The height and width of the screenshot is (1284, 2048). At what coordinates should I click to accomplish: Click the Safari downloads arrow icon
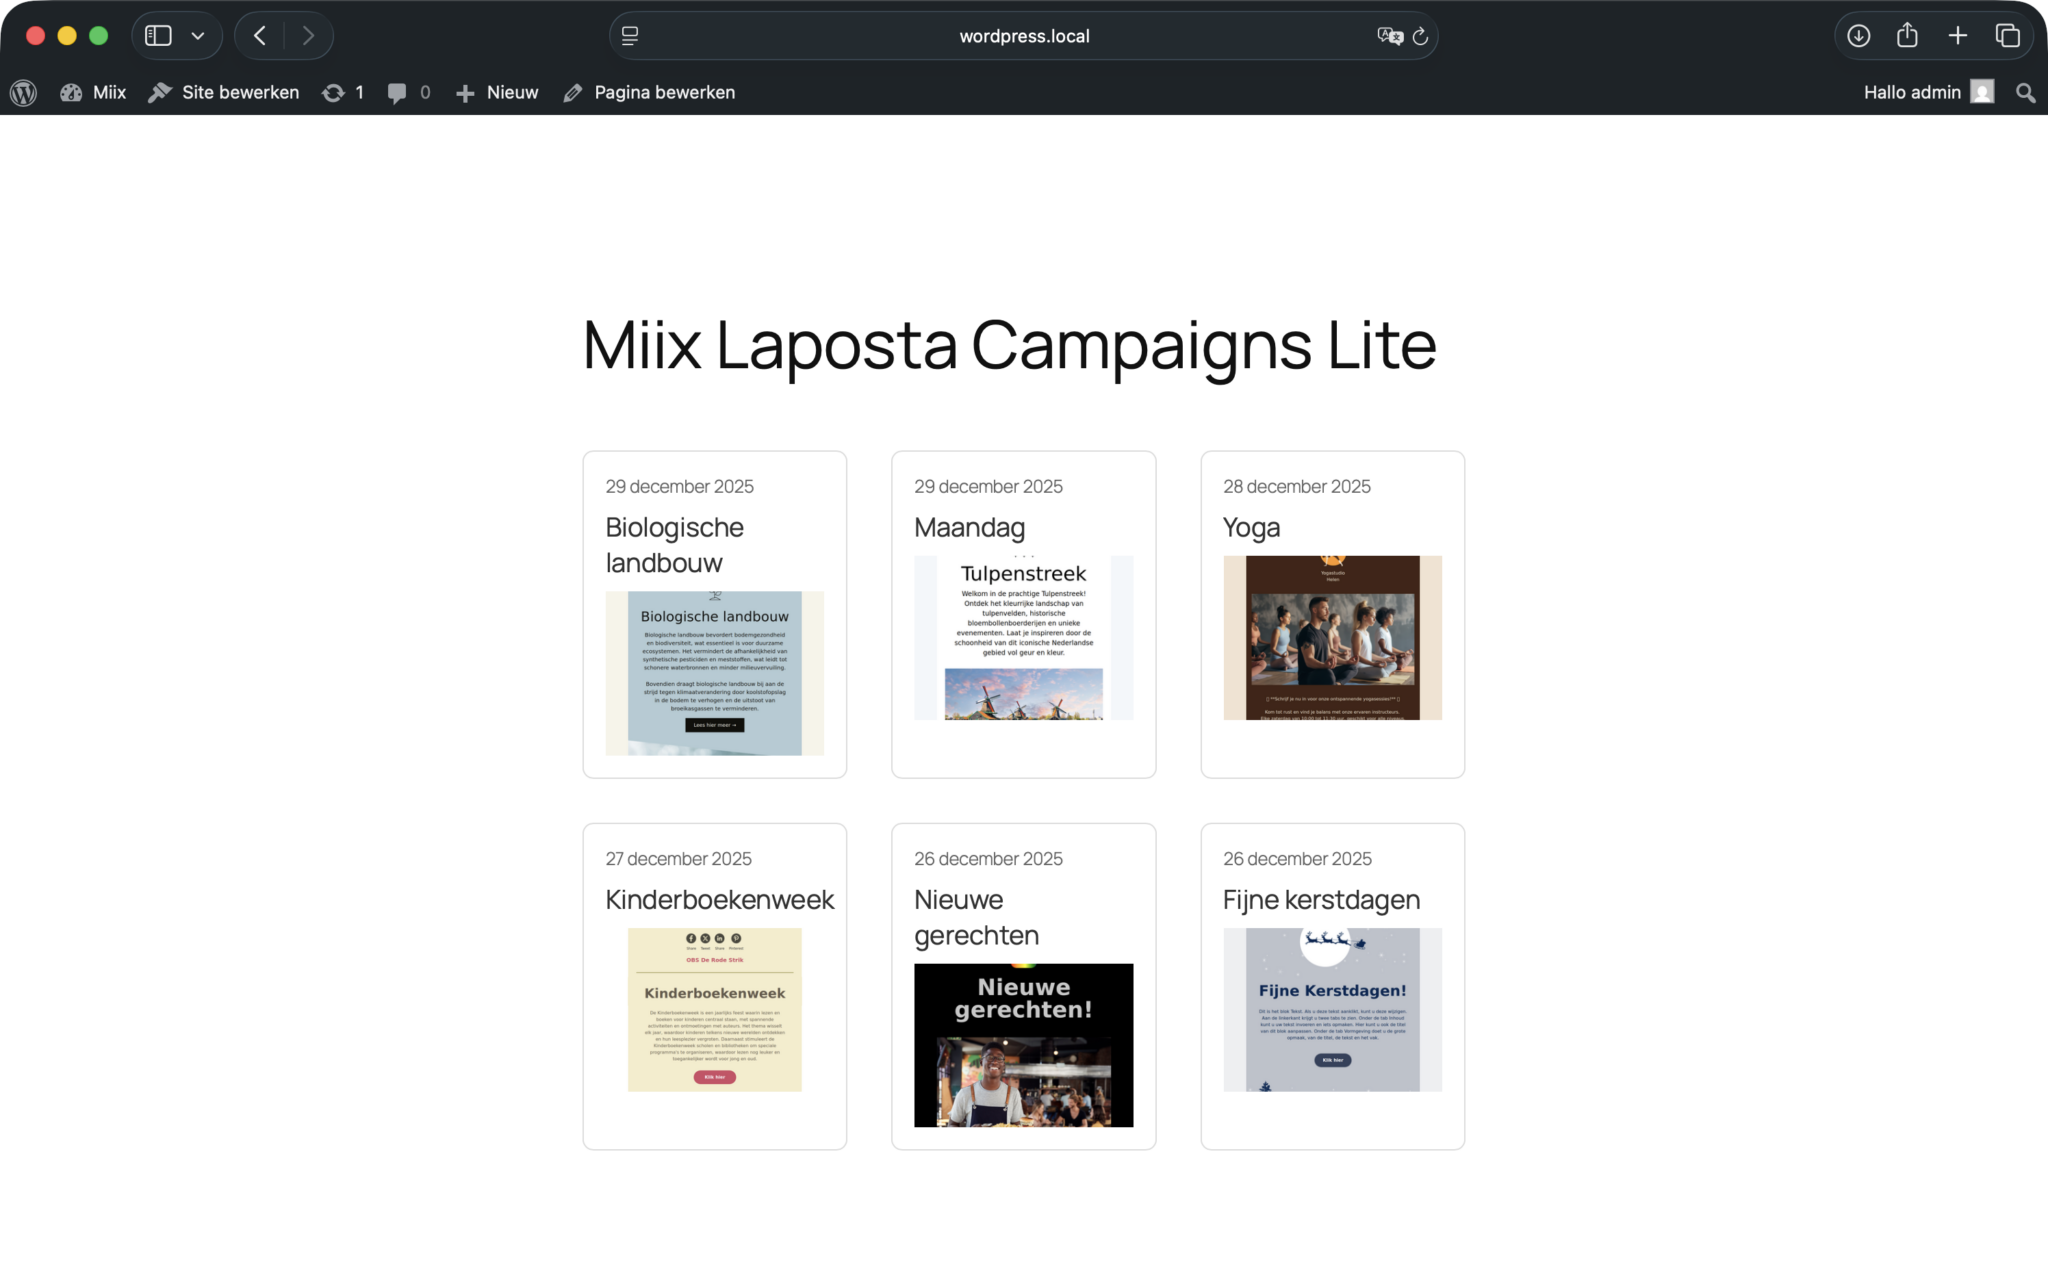coord(1858,35)
